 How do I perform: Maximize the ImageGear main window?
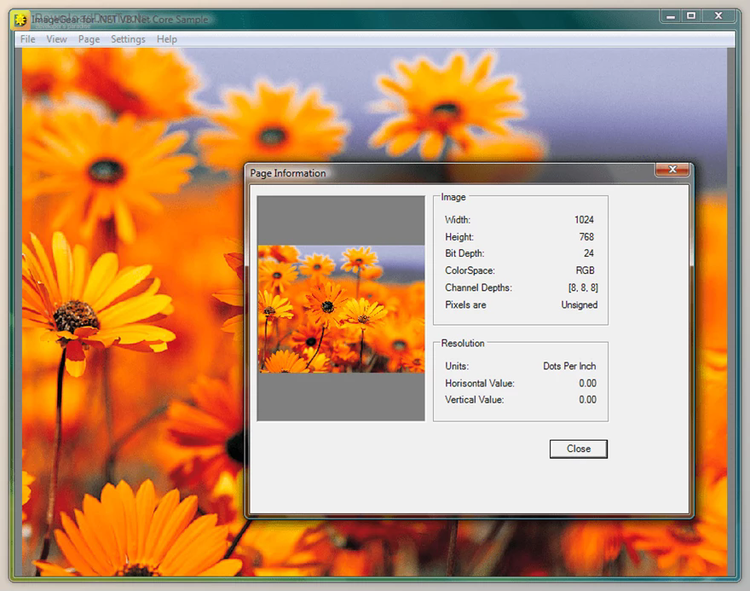691,16
